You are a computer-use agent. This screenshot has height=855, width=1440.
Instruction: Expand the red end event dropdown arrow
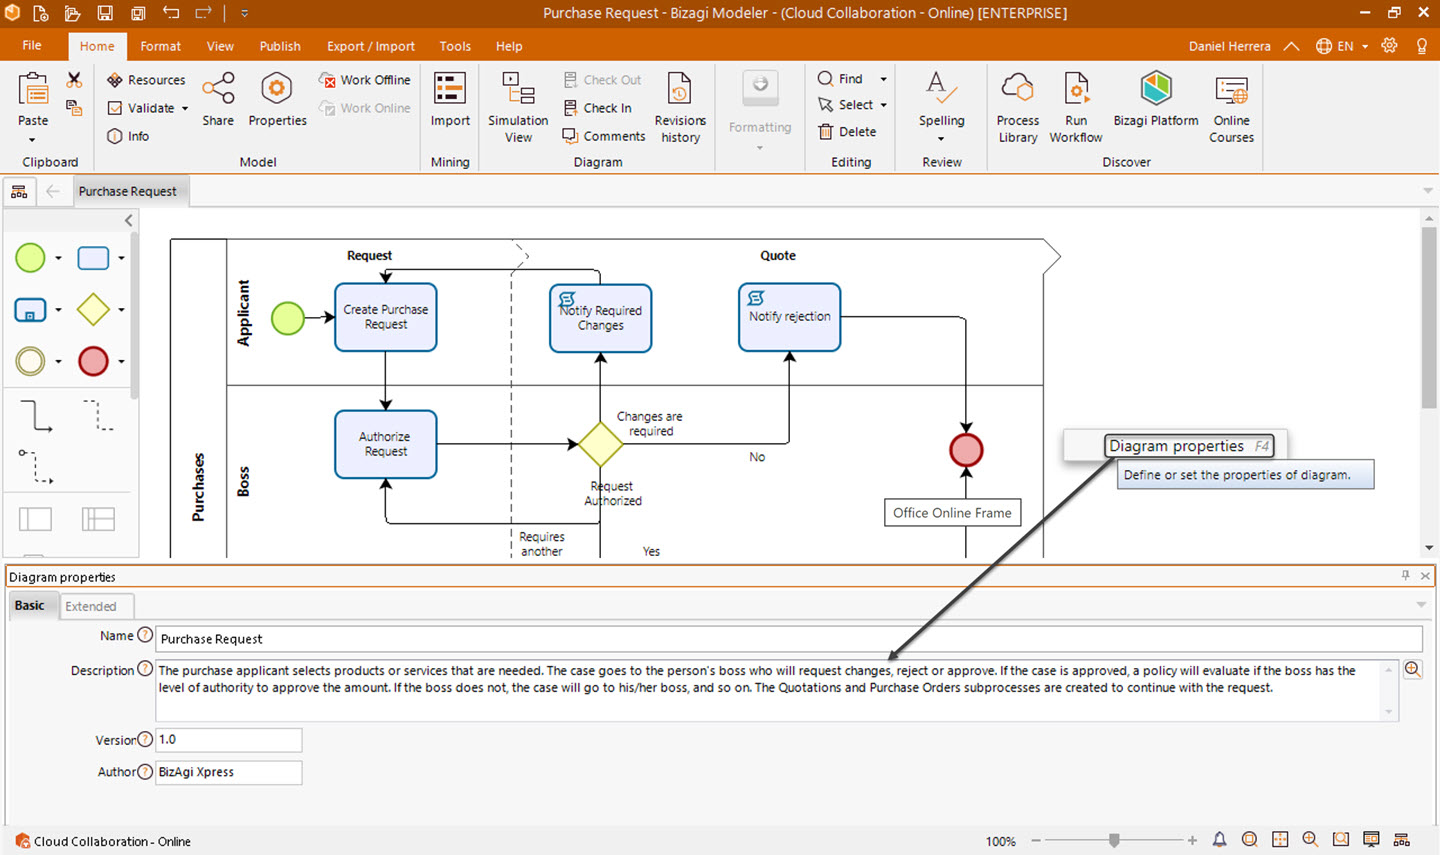121,361
